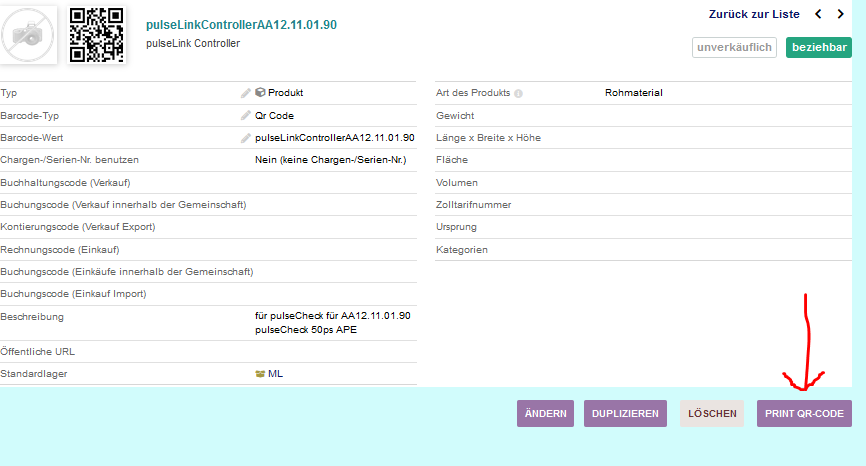Click the Volumen label
Image resolution: width=866 pixels, height=466 pixels.
457,183
